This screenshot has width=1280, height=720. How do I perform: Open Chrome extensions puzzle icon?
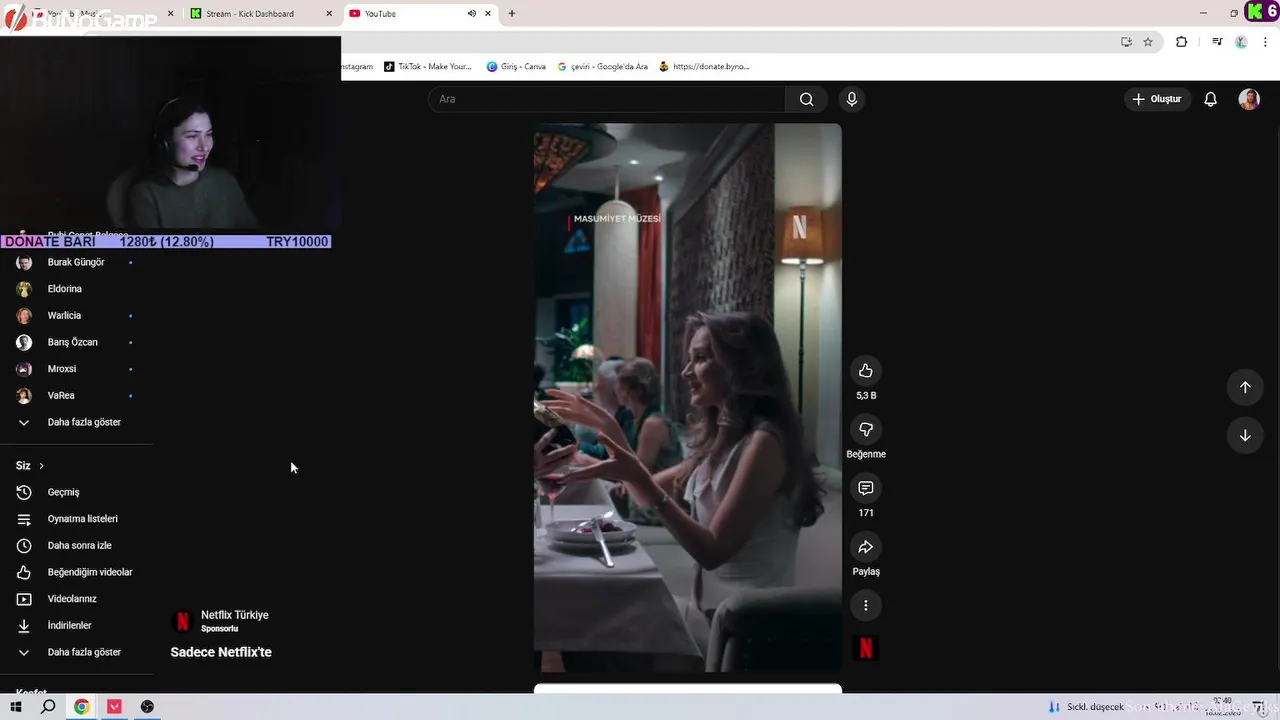1181,42
